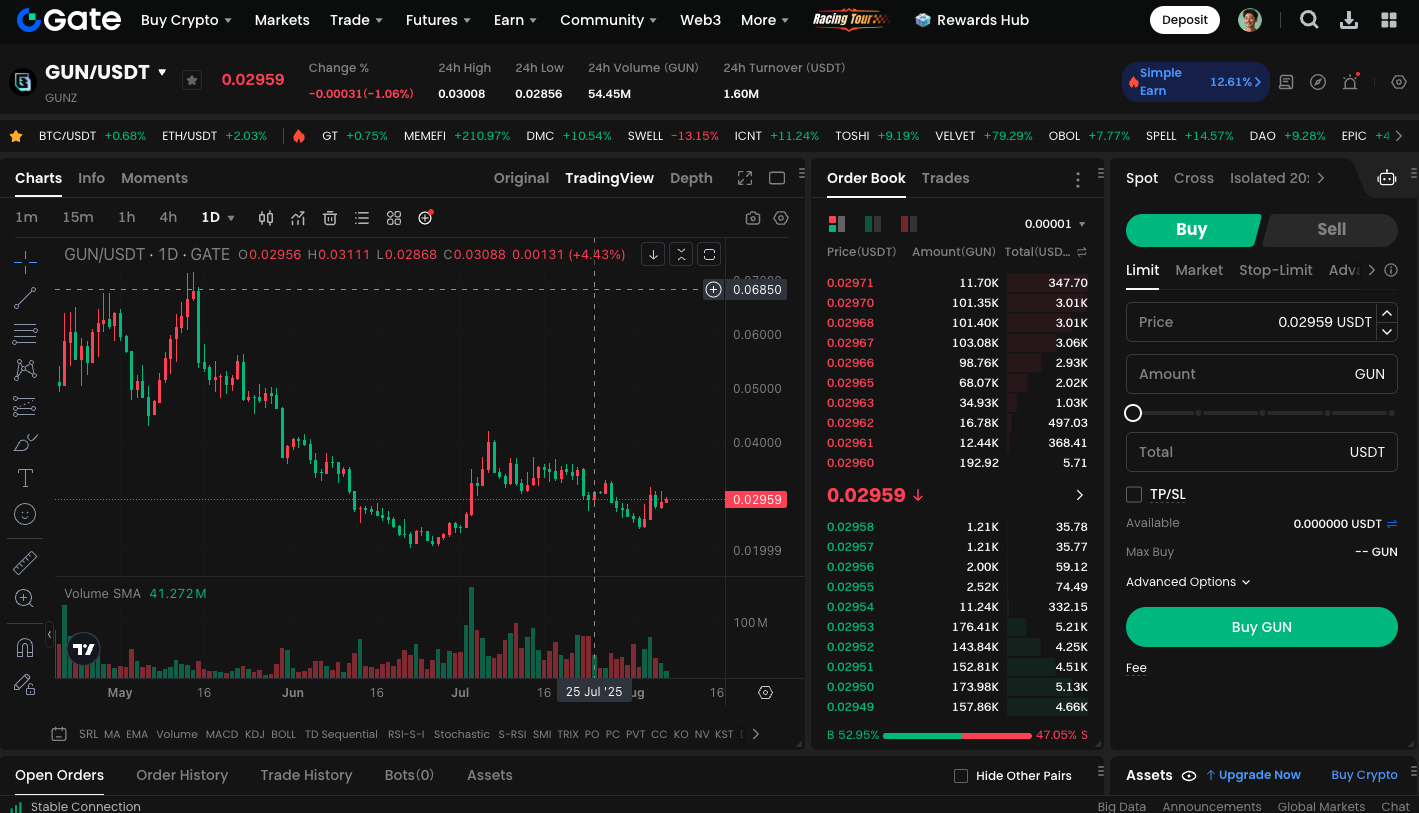Open order book three-dot menu

click(1077, 180)
